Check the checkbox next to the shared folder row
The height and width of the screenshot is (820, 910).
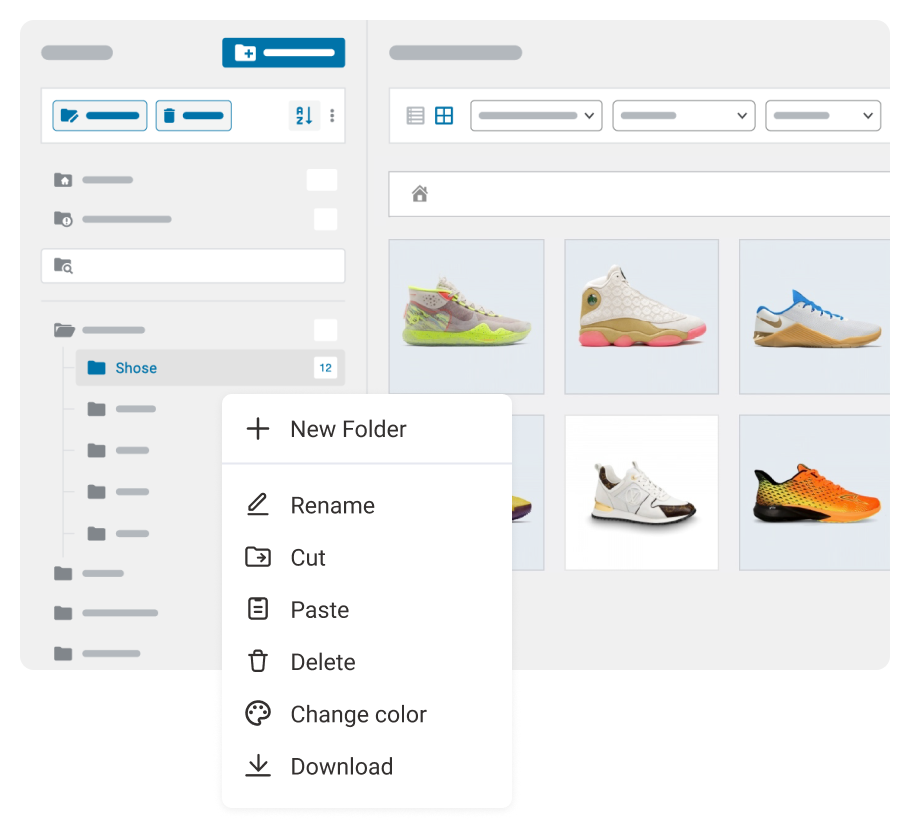click(325, 218)
